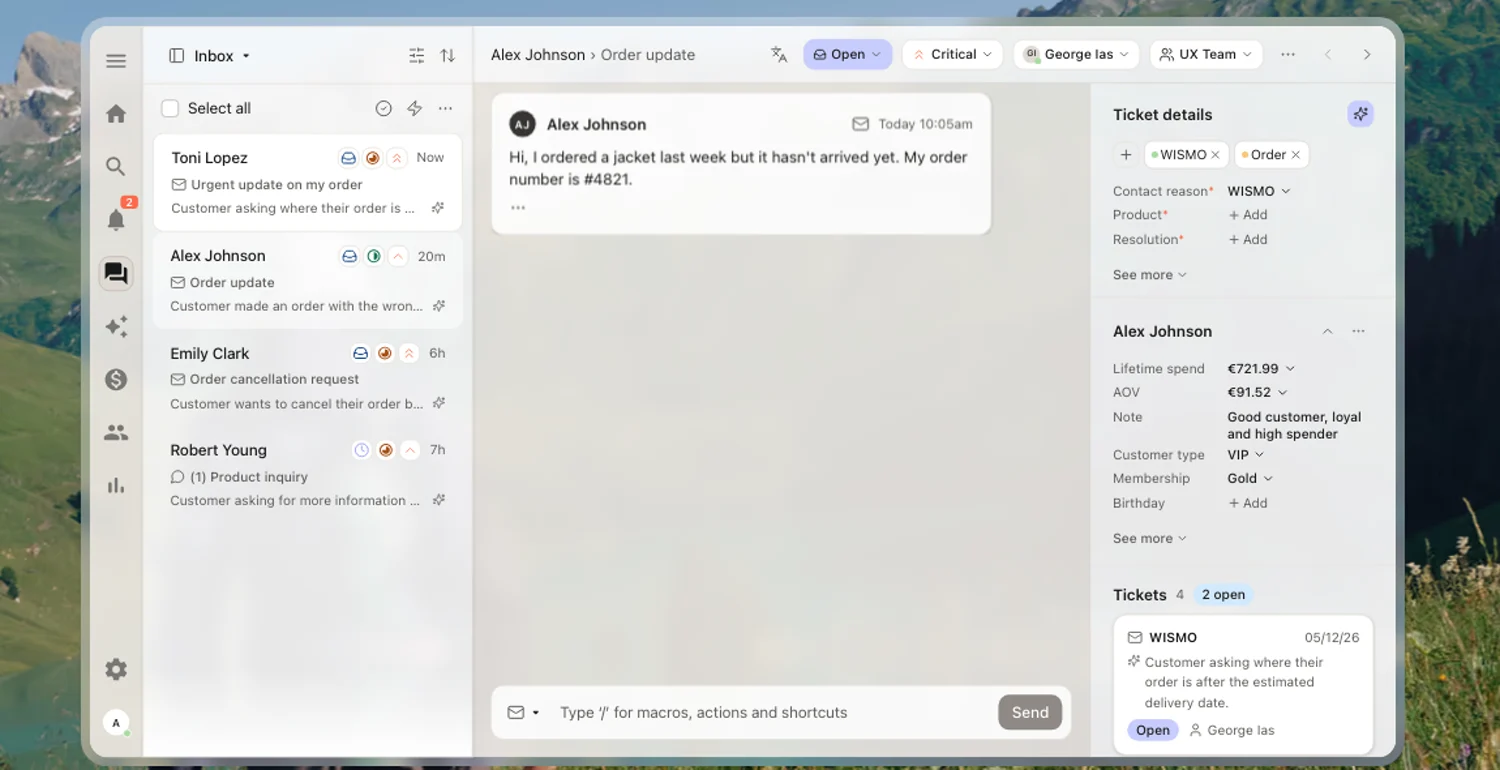Remove the WISMO tag
The width and height of the screenshot is (1500, 770).
point(1215,155)
